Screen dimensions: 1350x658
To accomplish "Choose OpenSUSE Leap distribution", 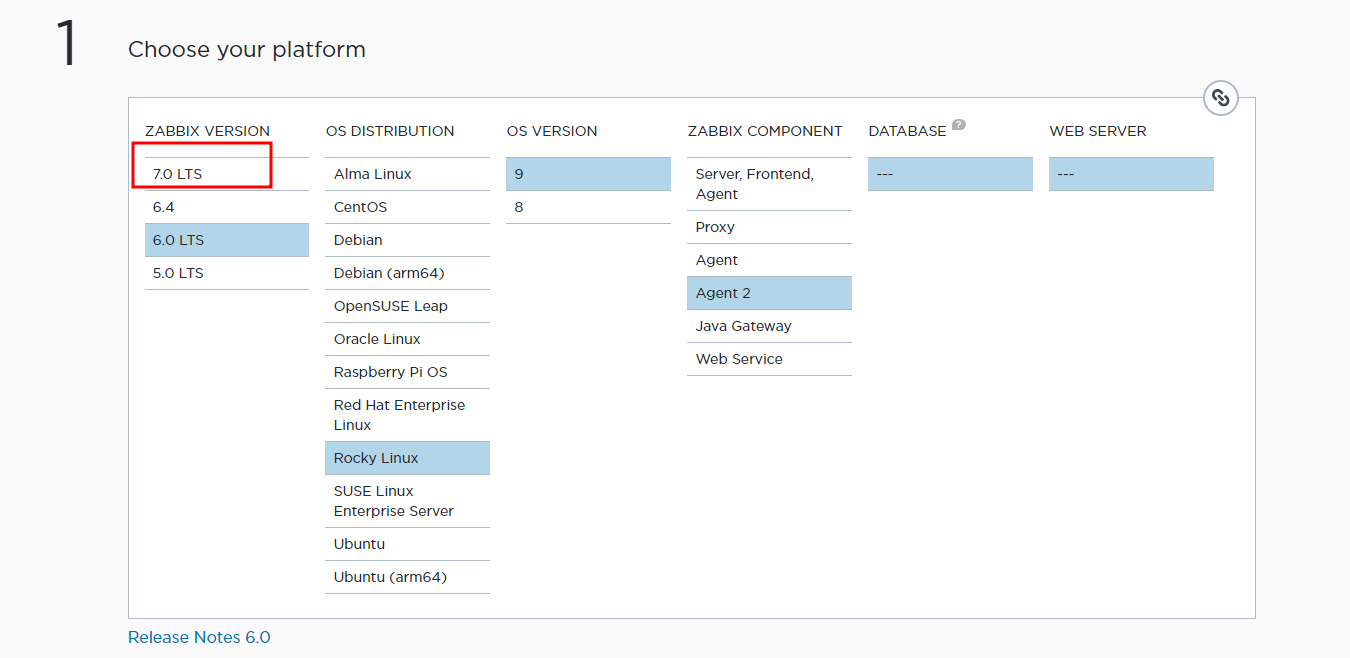I will [407, 306].
